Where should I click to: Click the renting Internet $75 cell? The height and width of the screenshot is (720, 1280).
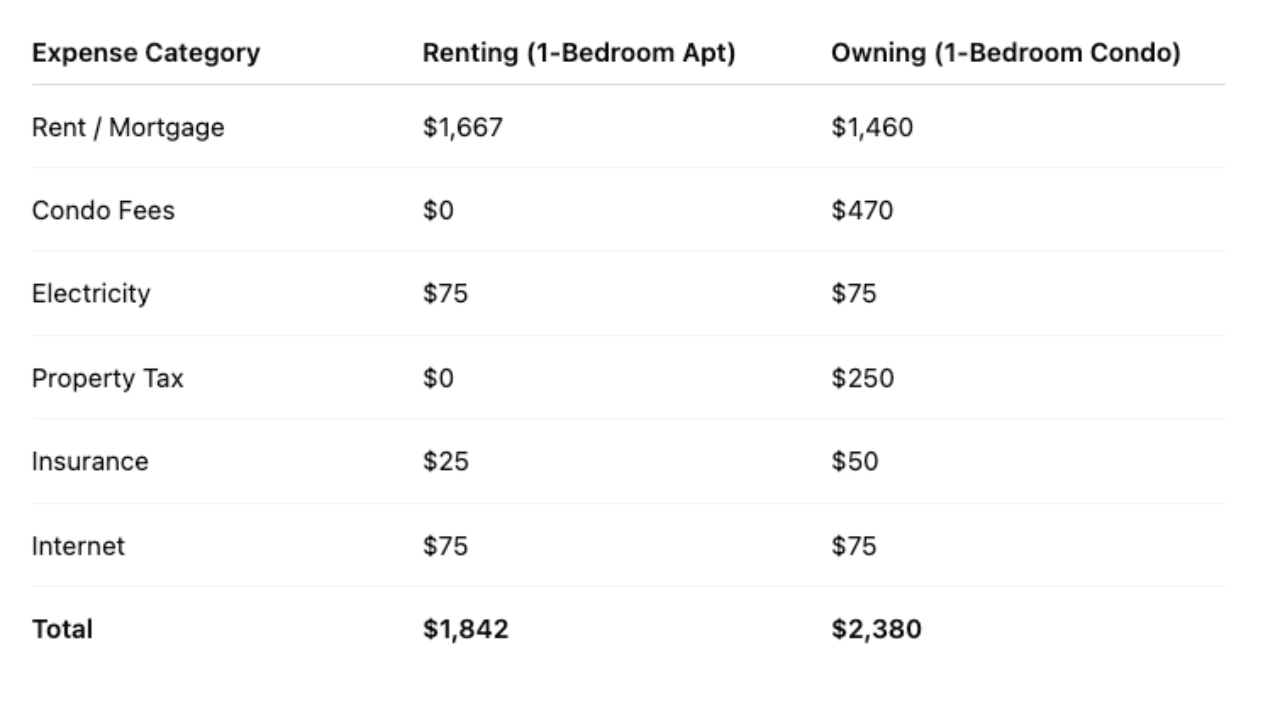(x=445, y=546)
